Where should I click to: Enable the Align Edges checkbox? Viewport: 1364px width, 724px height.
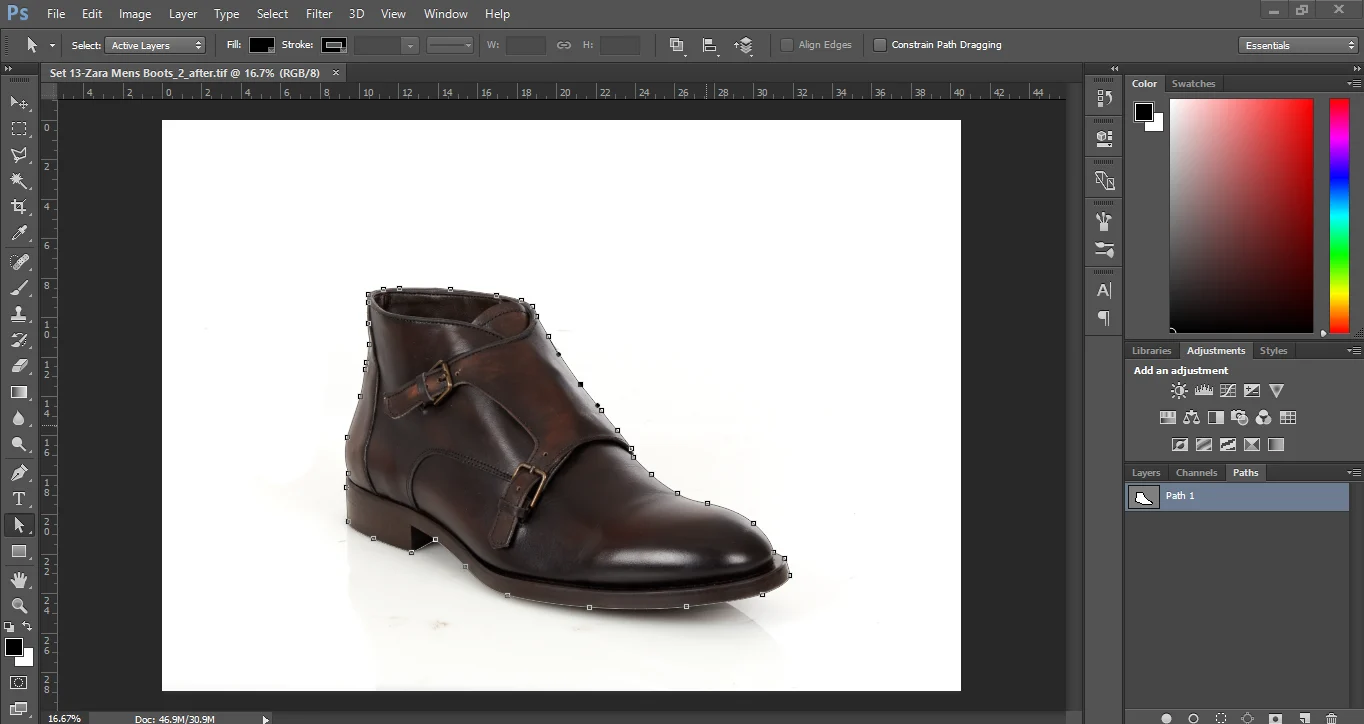coord(788,44)
